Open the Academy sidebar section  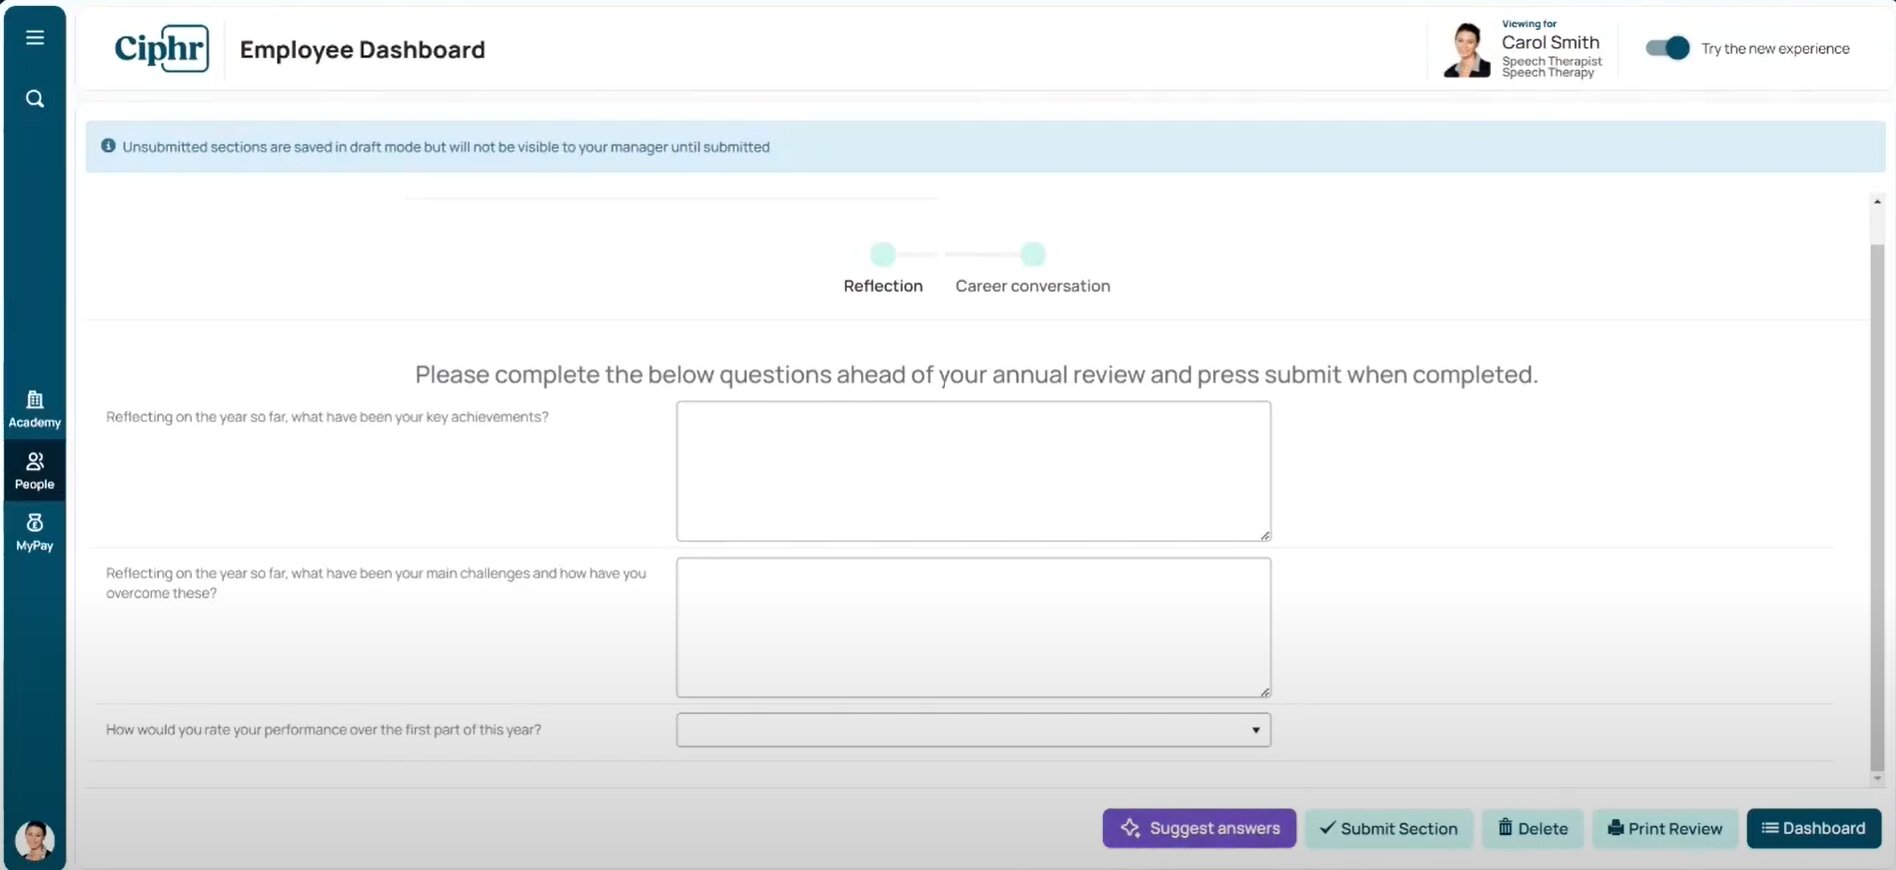click(35, 409)
